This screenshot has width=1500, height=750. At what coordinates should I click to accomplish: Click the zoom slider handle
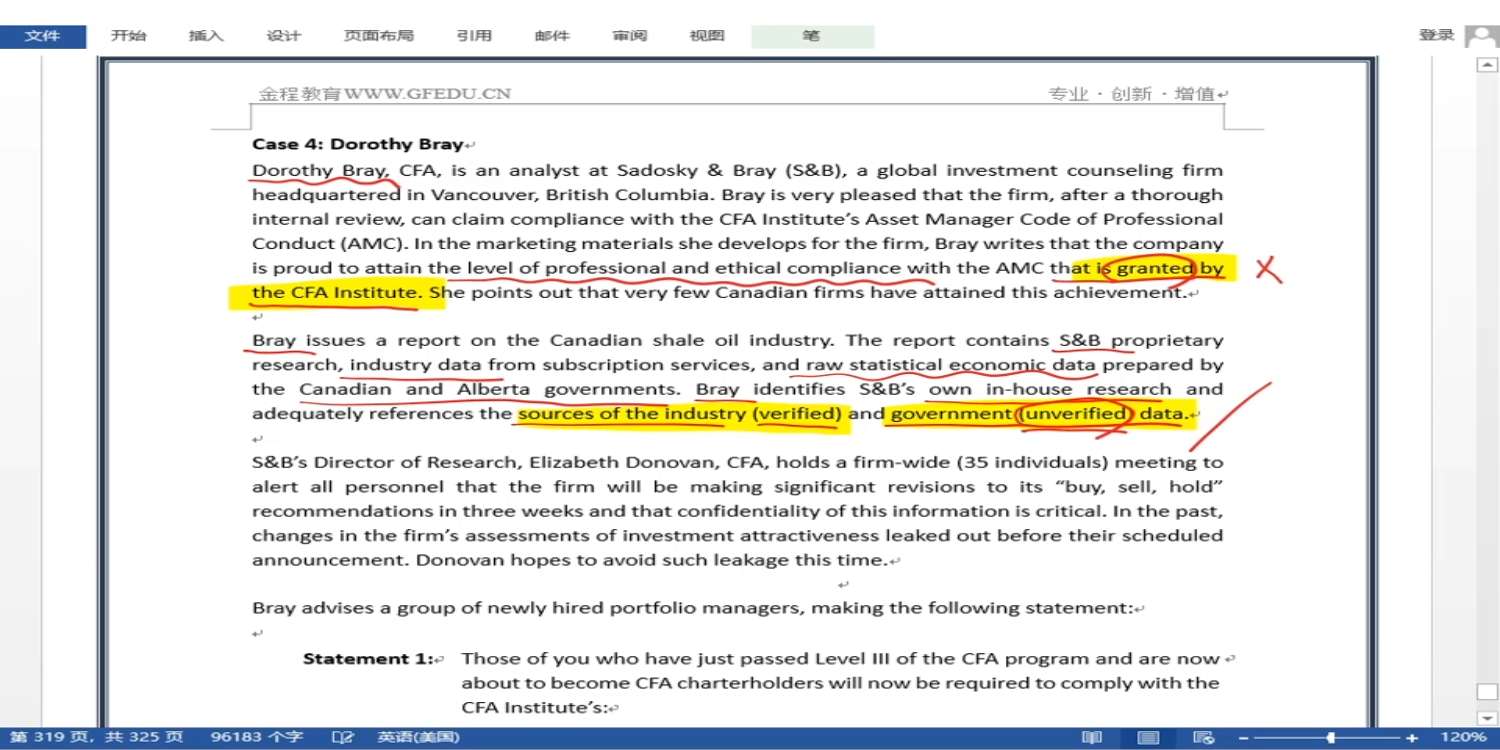pos(1331,738)
